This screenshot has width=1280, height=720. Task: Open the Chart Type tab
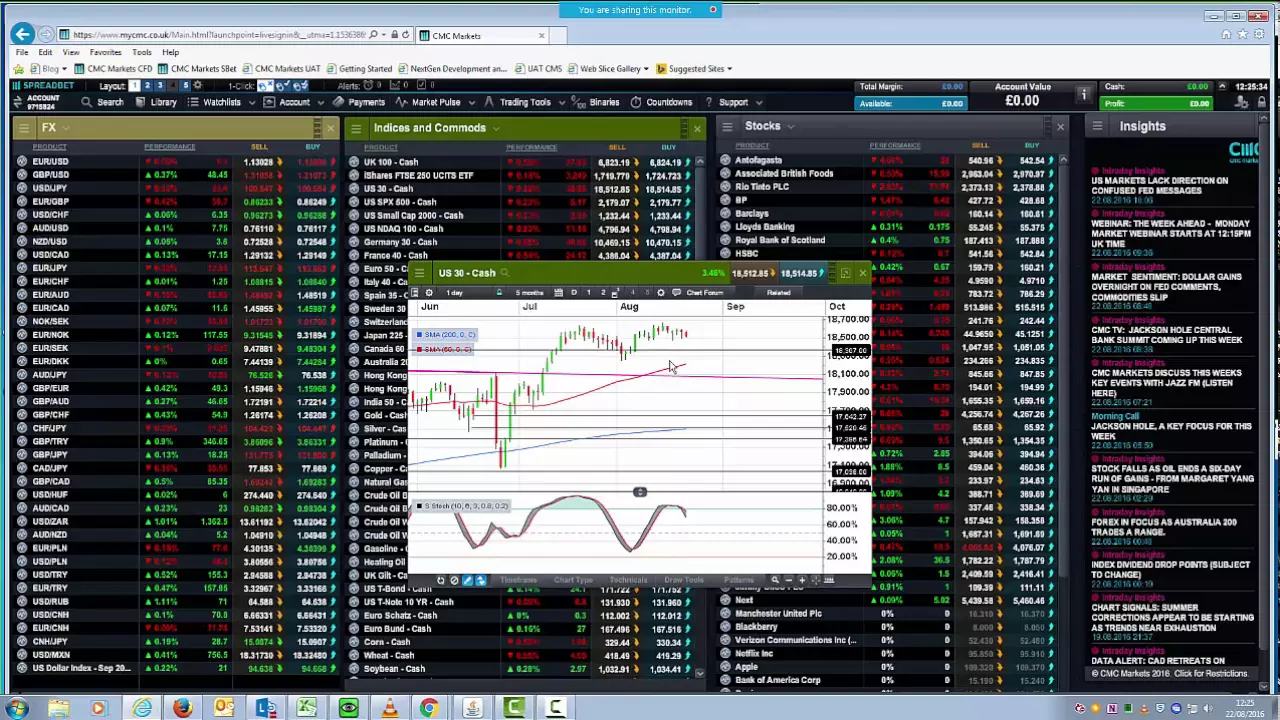573,580
